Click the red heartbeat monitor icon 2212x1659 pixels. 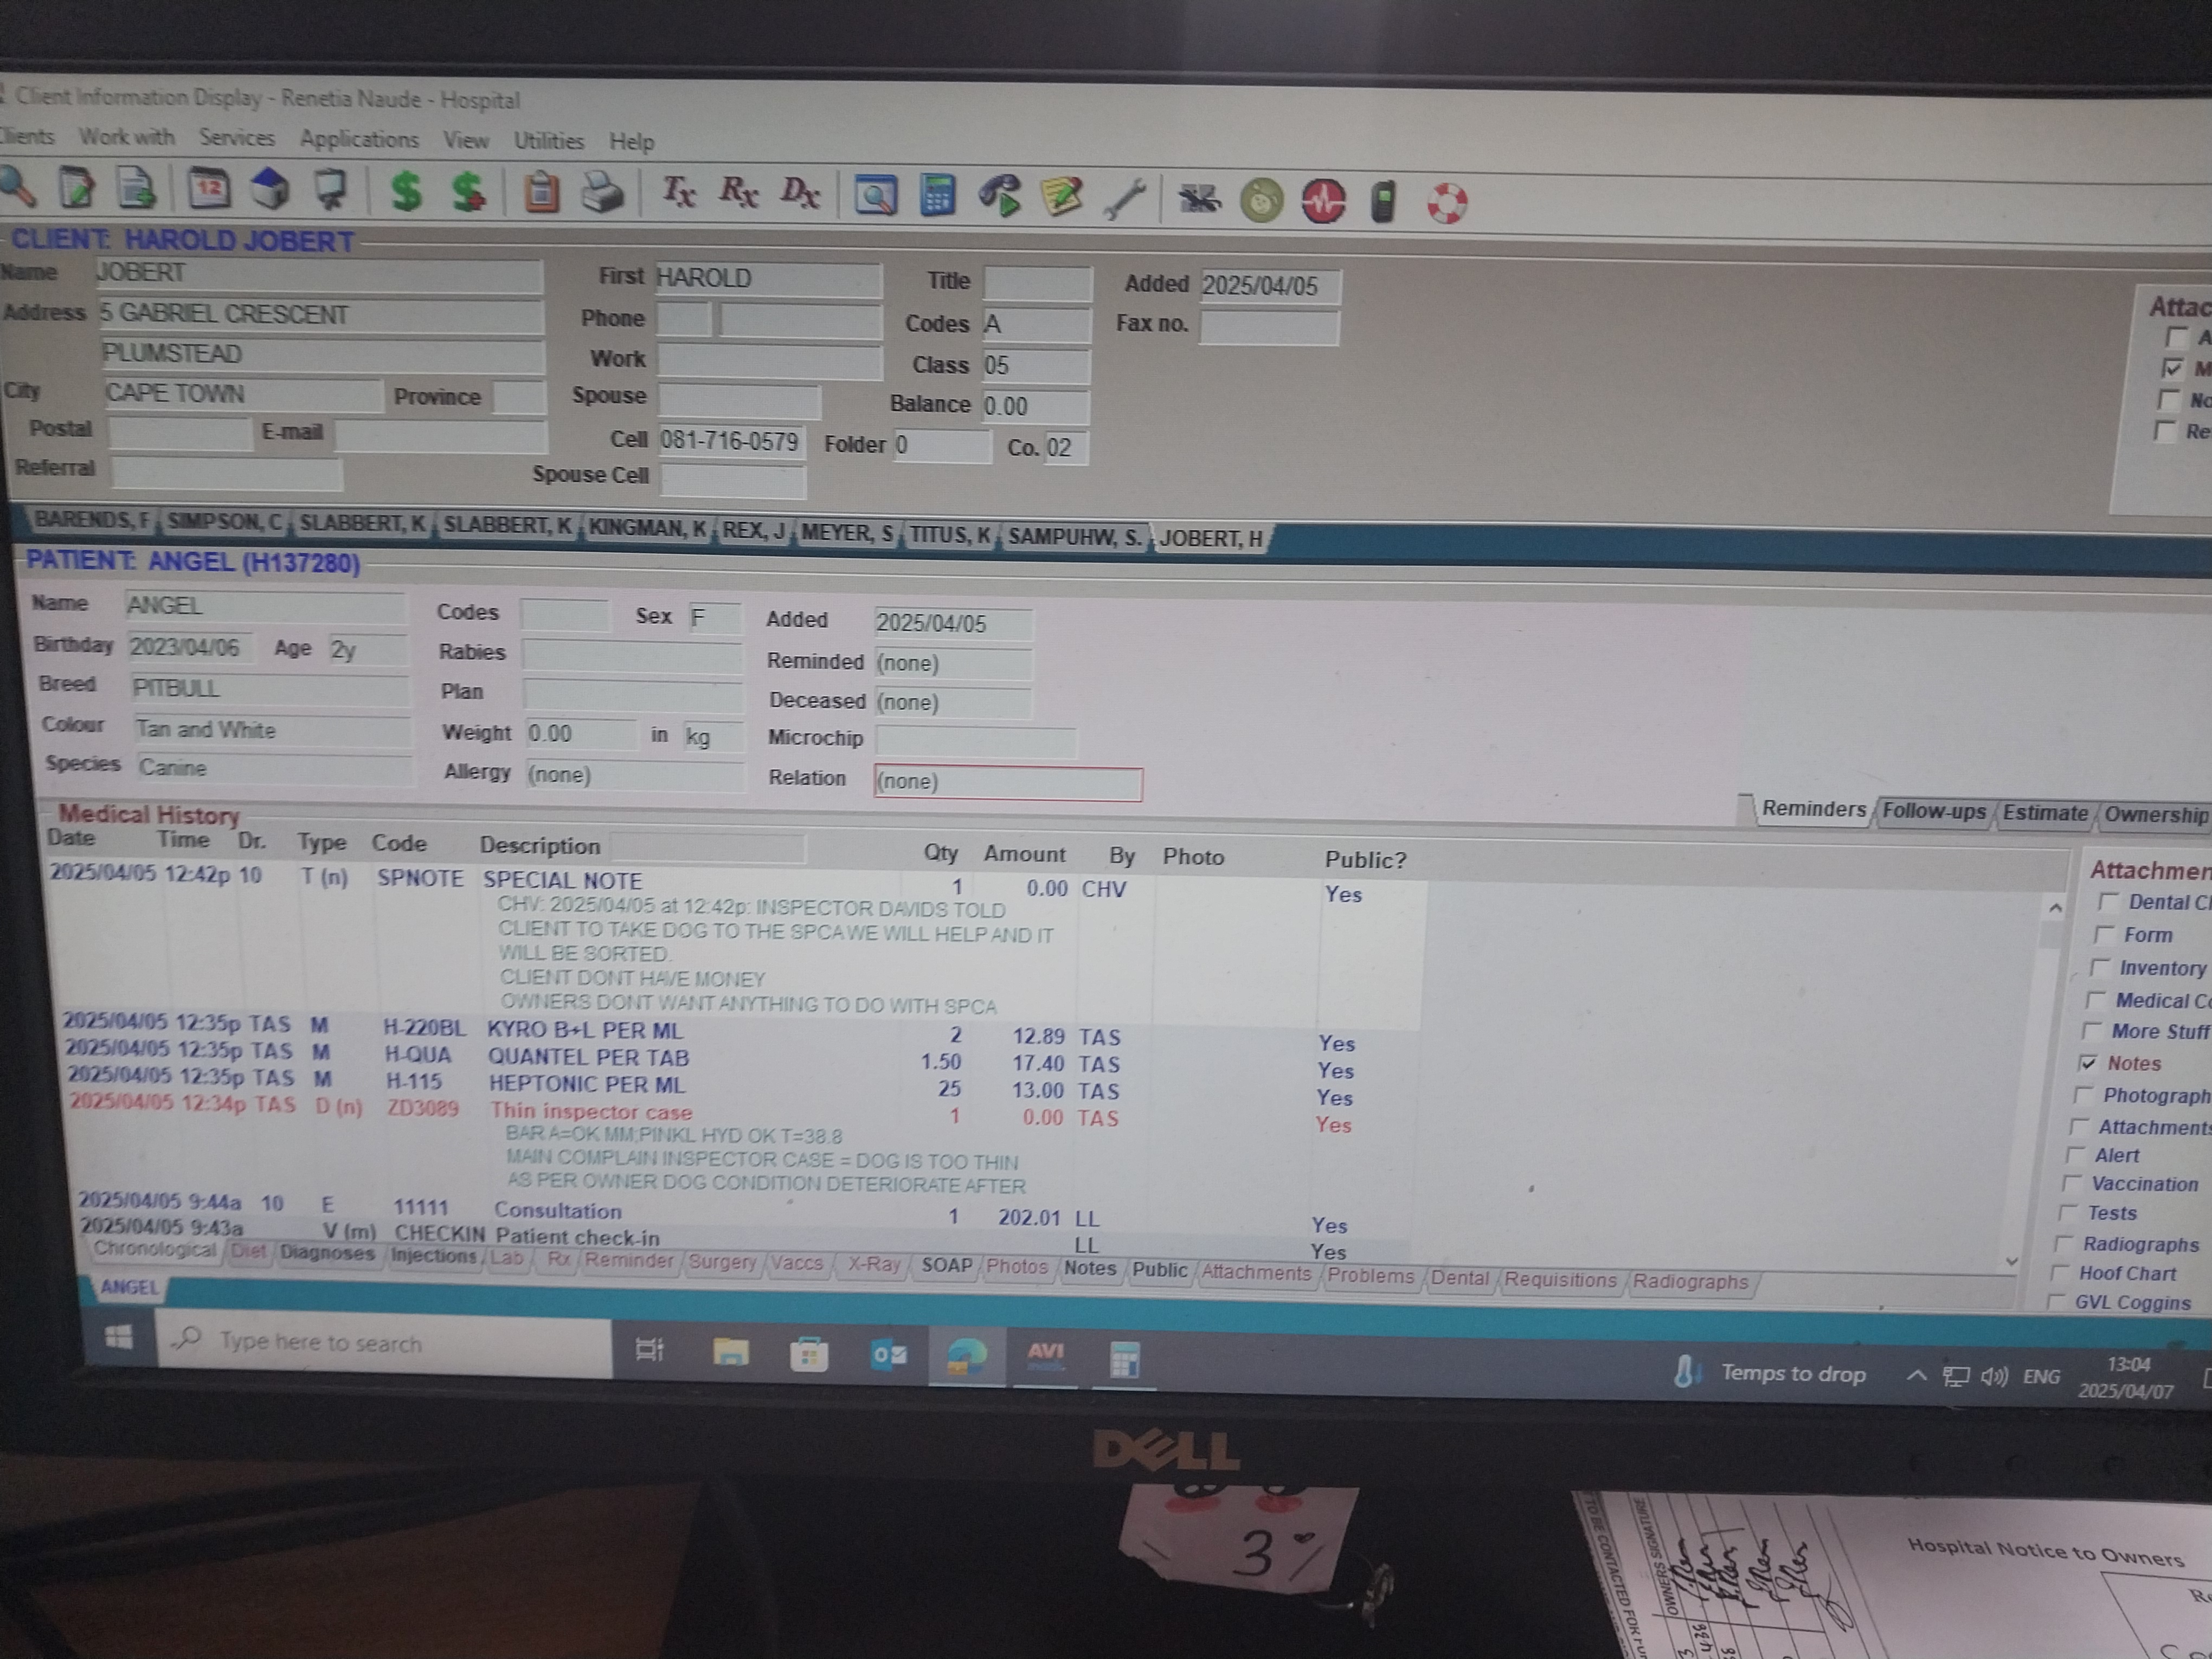point(1323,201)
